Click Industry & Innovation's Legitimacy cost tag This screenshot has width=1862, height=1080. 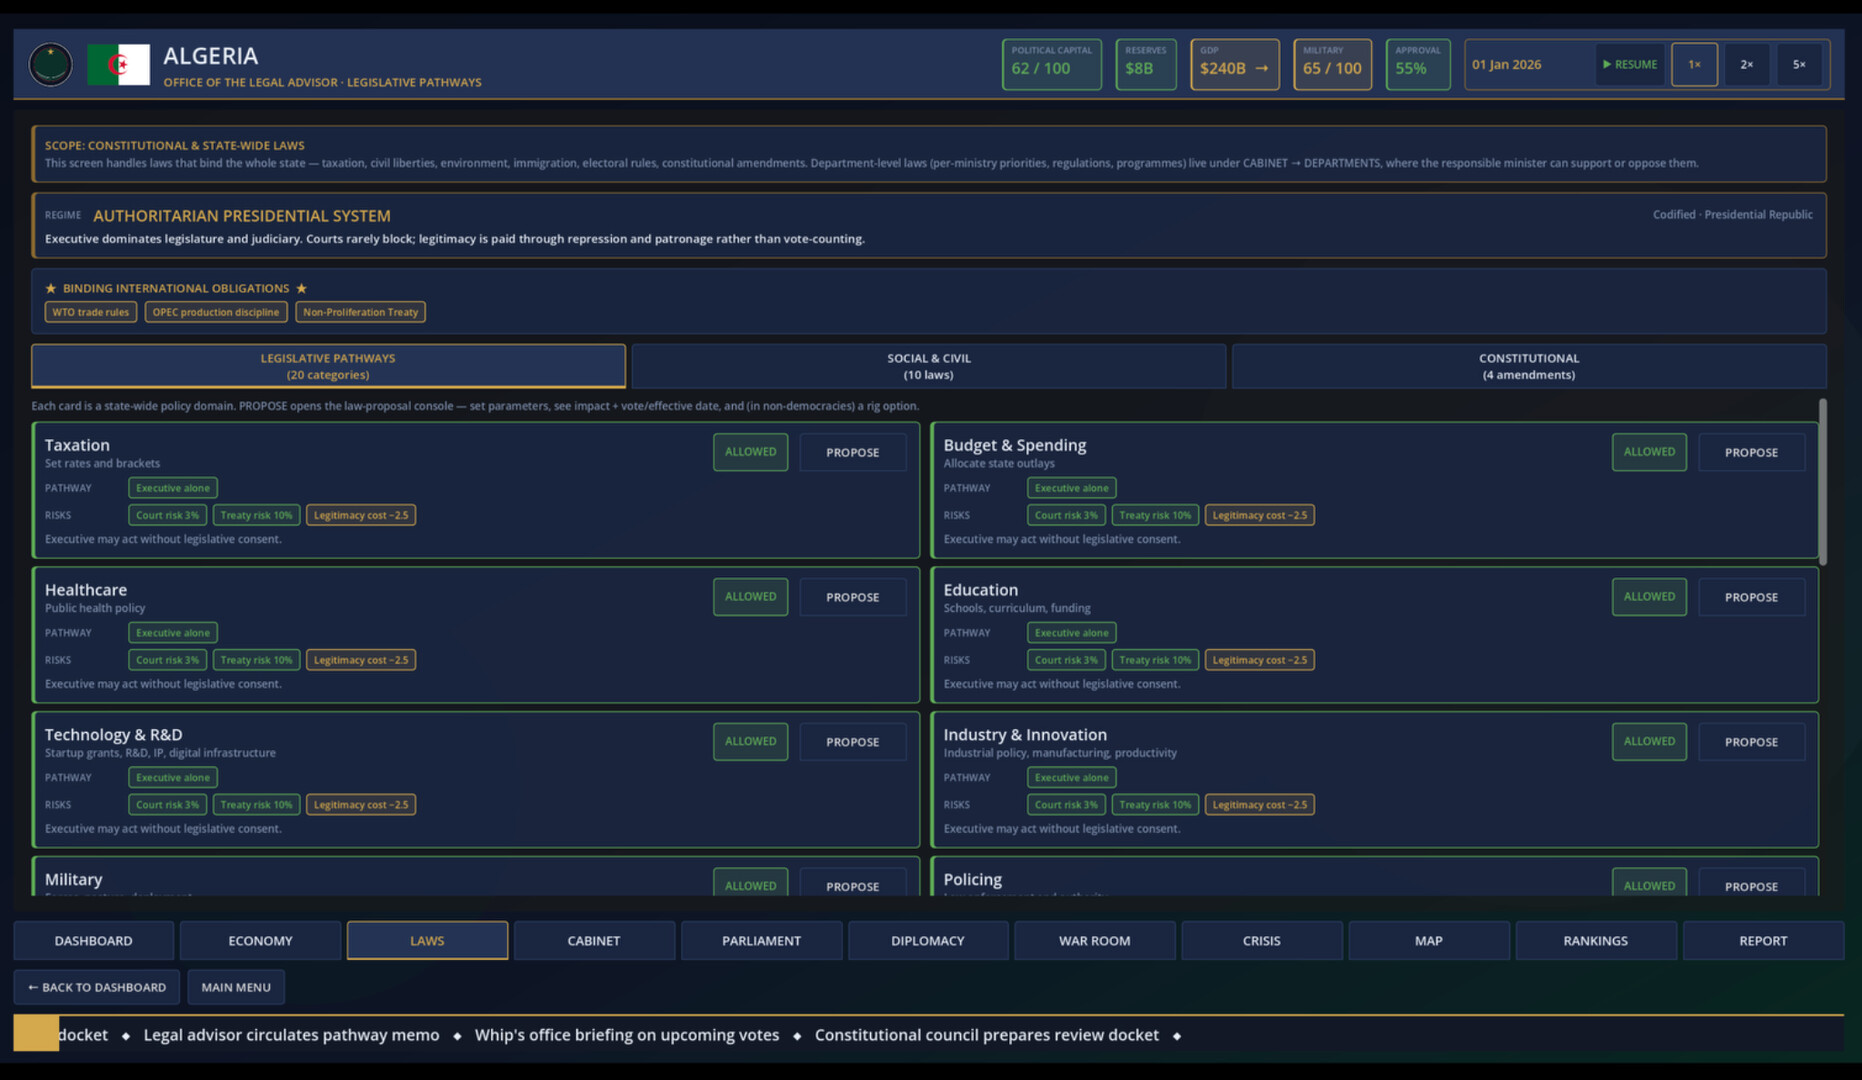point(1260,805)
